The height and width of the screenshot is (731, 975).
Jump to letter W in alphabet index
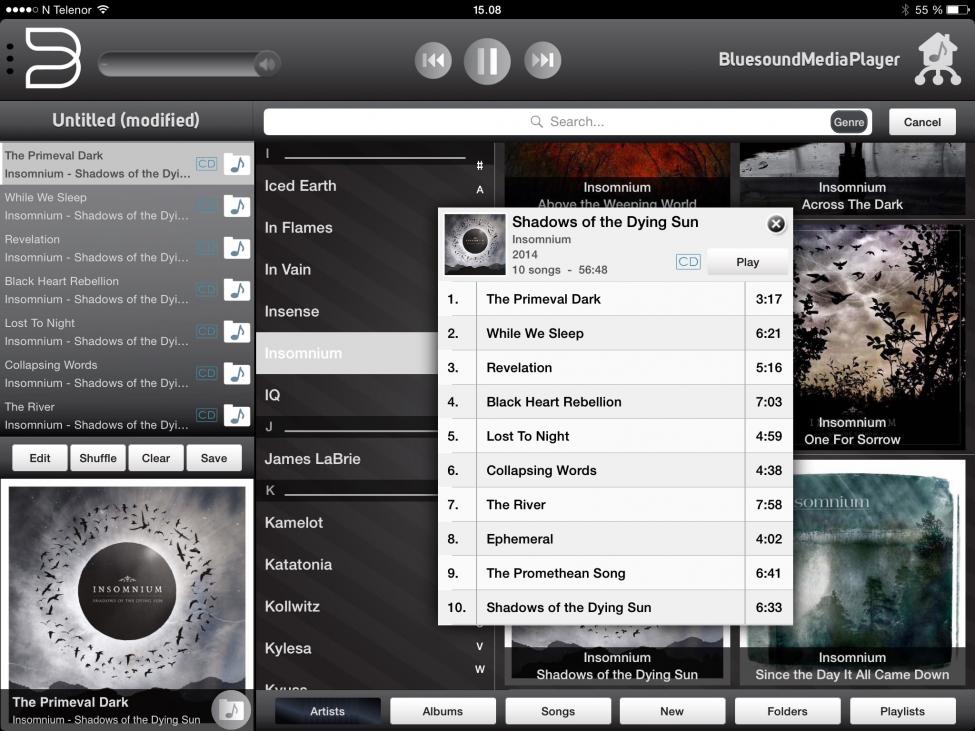(x=479, y=669)
